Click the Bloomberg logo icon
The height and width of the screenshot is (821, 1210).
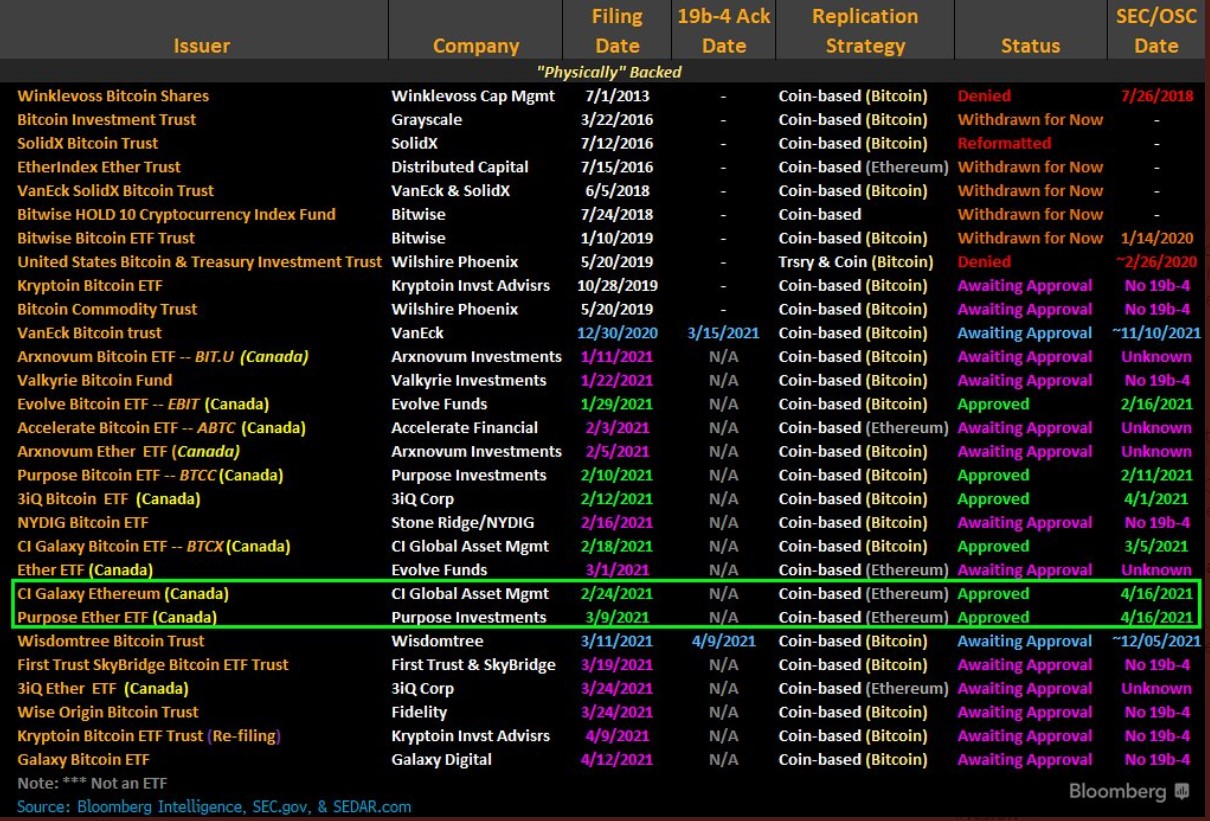point(1182,791)
